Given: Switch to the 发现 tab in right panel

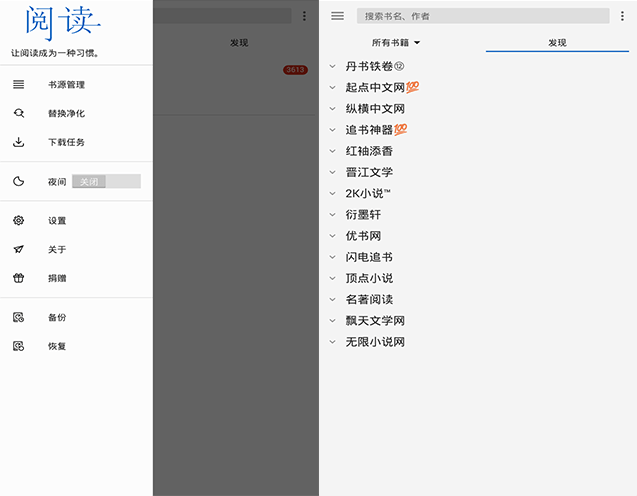Looking at the screenshot, I should pos(557,43).
